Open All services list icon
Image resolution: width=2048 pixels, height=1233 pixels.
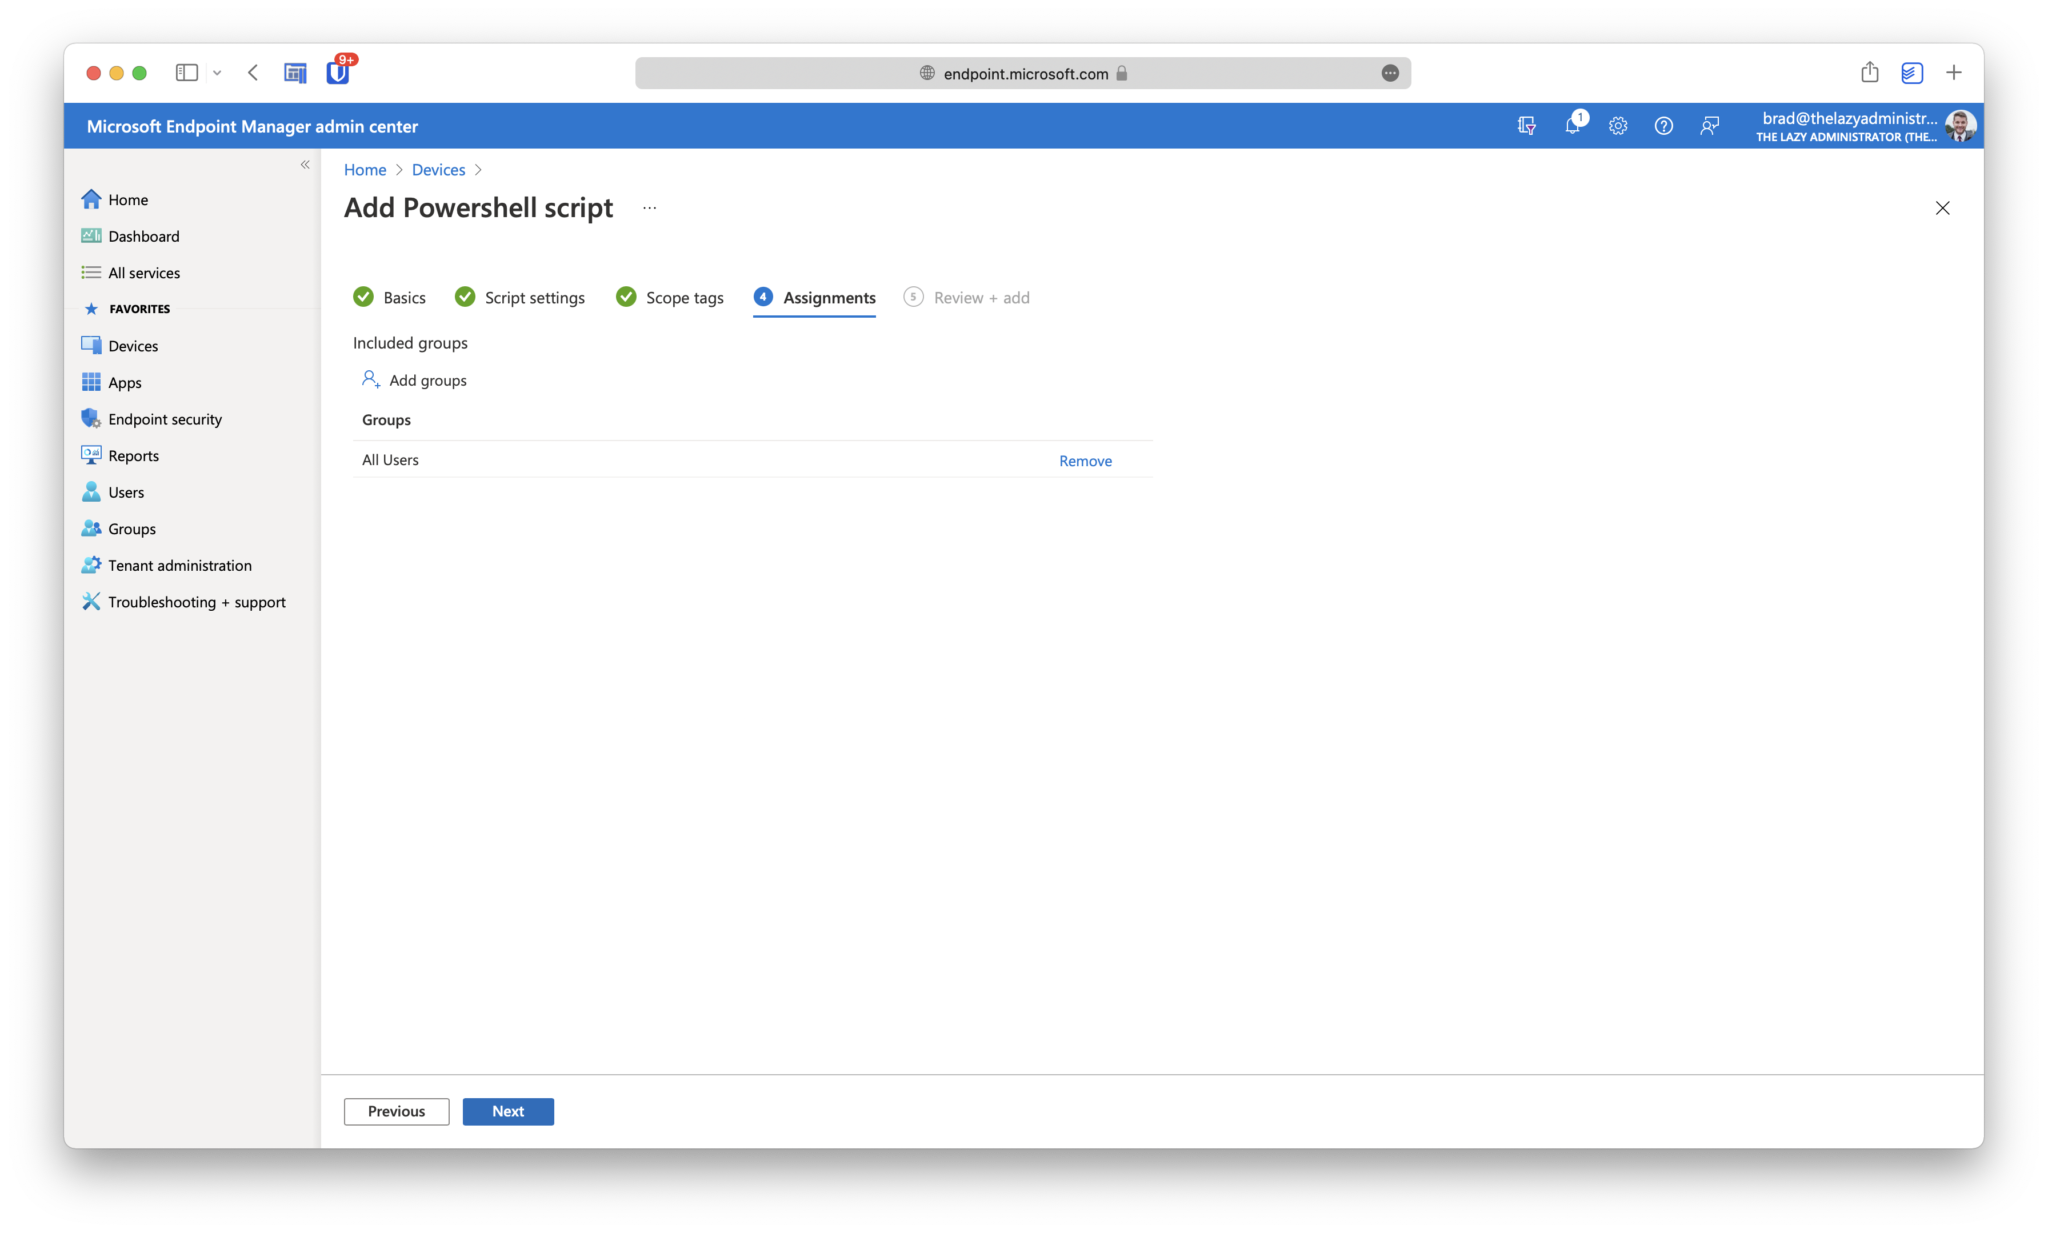point(91,272)
